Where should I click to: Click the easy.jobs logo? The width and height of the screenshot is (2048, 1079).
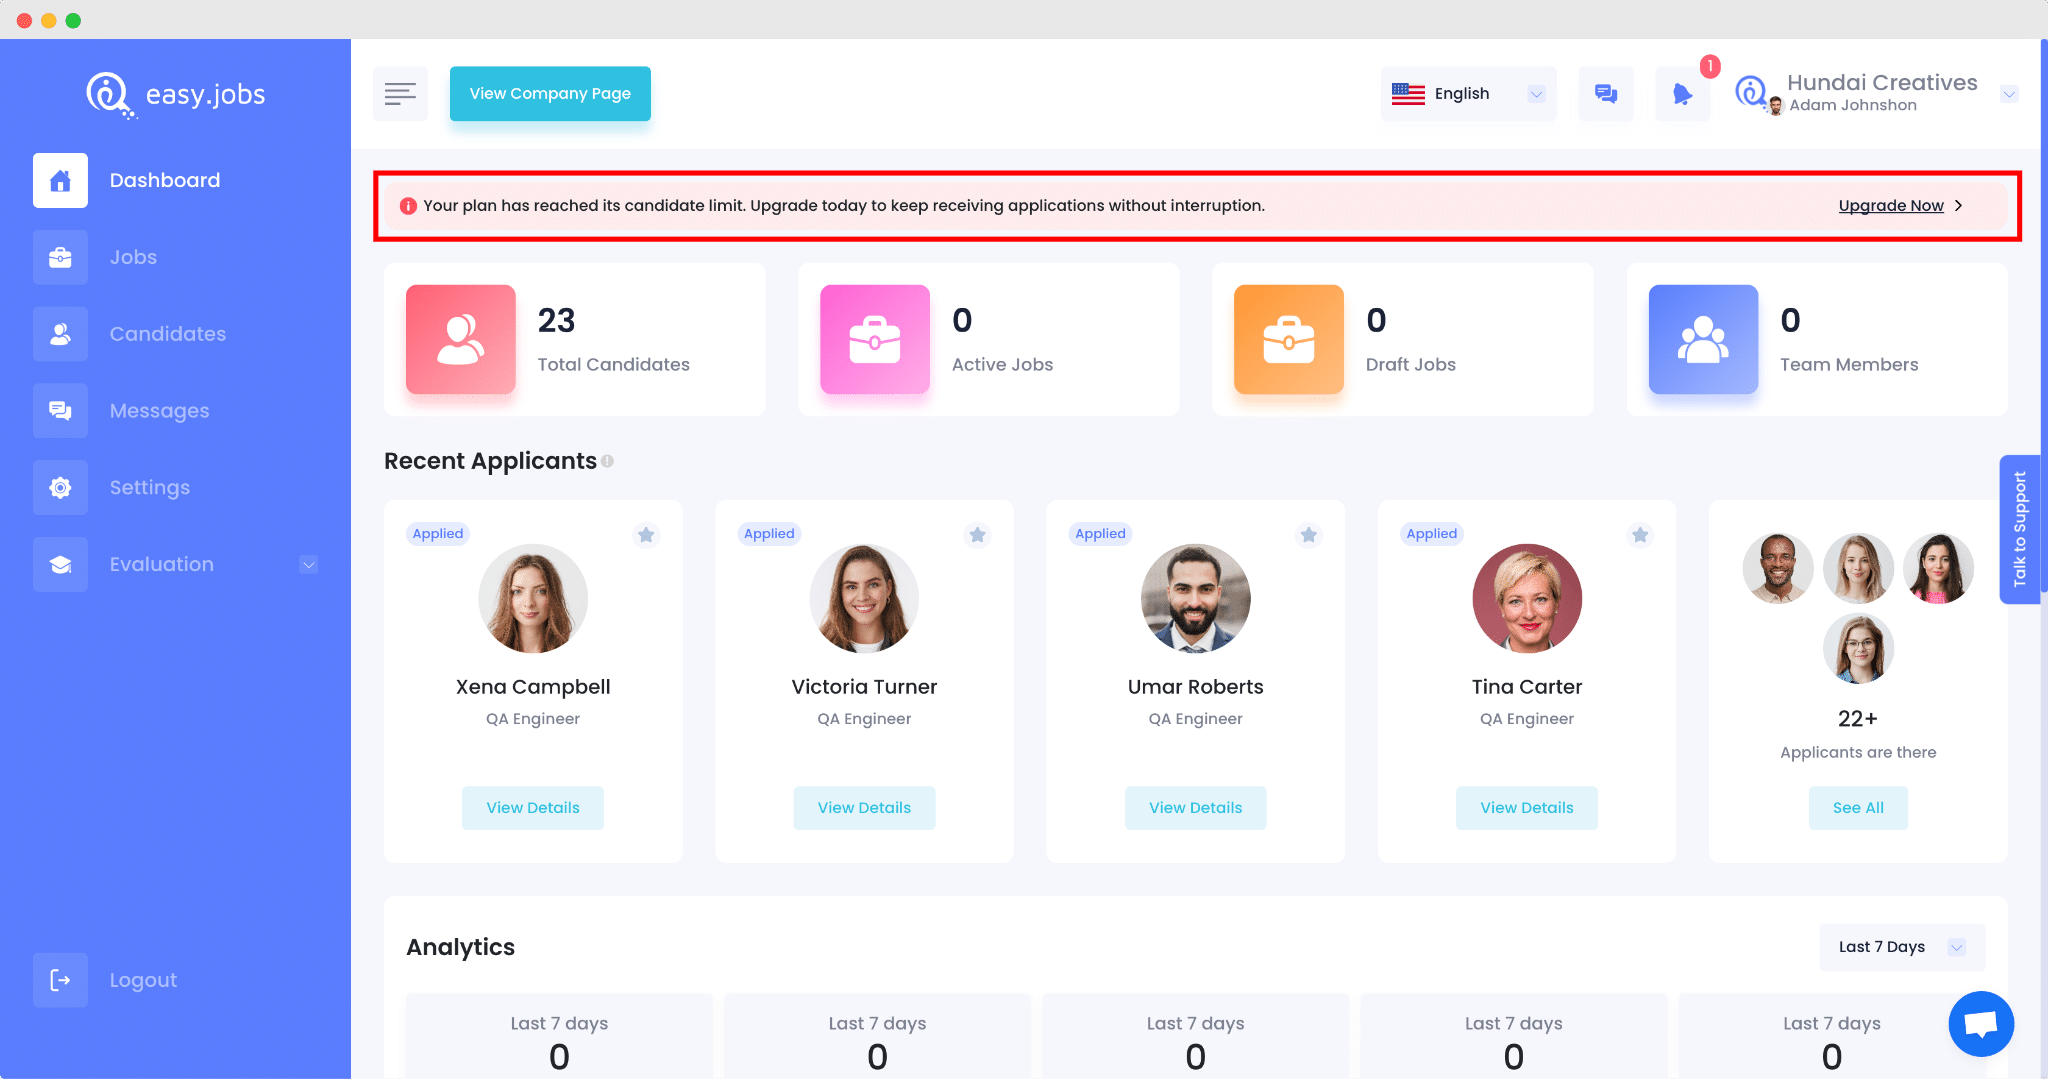coord(176,95)
